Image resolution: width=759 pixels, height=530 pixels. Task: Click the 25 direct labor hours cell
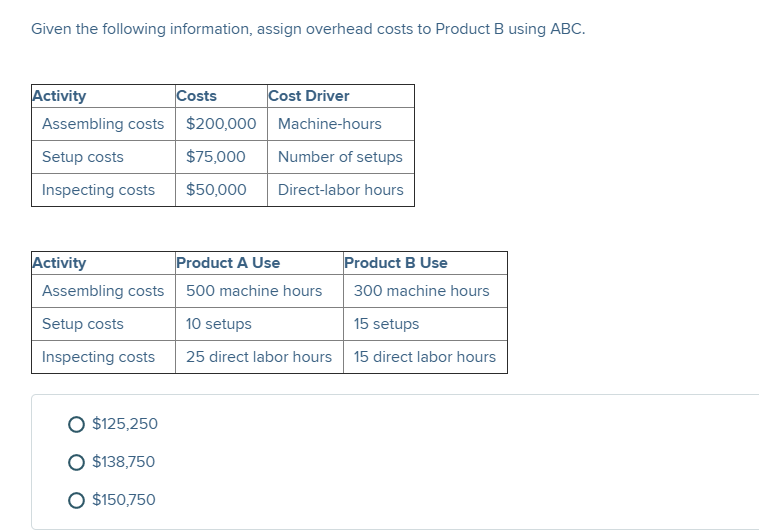click(x=259, y=357)
